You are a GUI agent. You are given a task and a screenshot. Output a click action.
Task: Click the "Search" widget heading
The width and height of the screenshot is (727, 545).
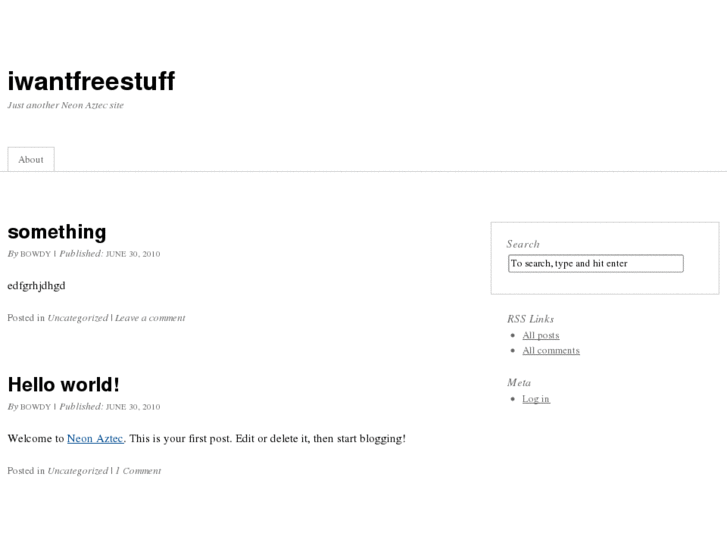coord(523,244)
